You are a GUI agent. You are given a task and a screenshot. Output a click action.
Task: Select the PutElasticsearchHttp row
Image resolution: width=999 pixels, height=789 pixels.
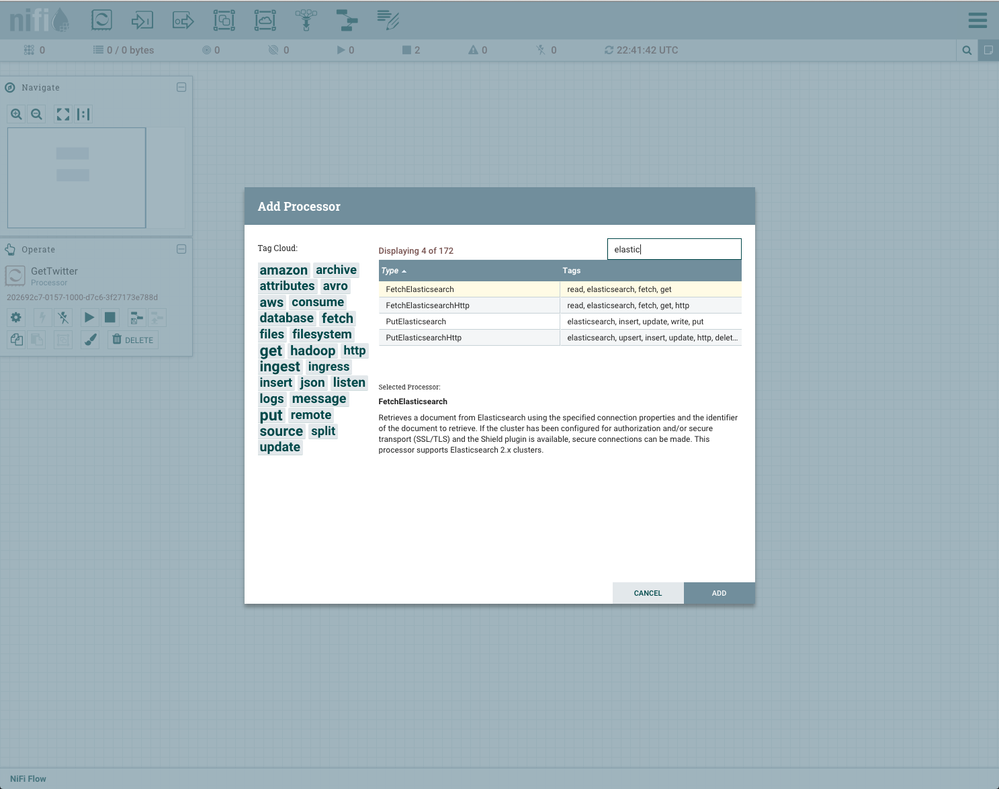coord(560,338)
